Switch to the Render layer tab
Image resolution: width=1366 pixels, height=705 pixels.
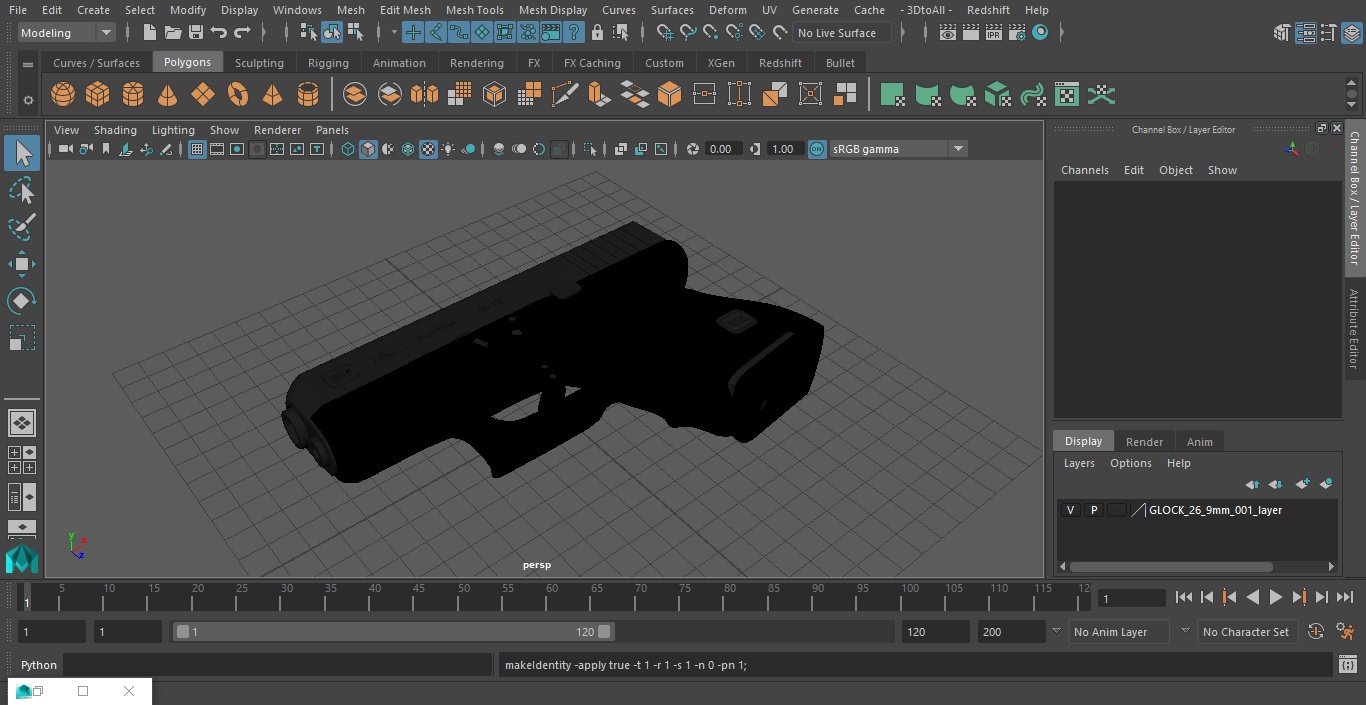[1144, 442]
